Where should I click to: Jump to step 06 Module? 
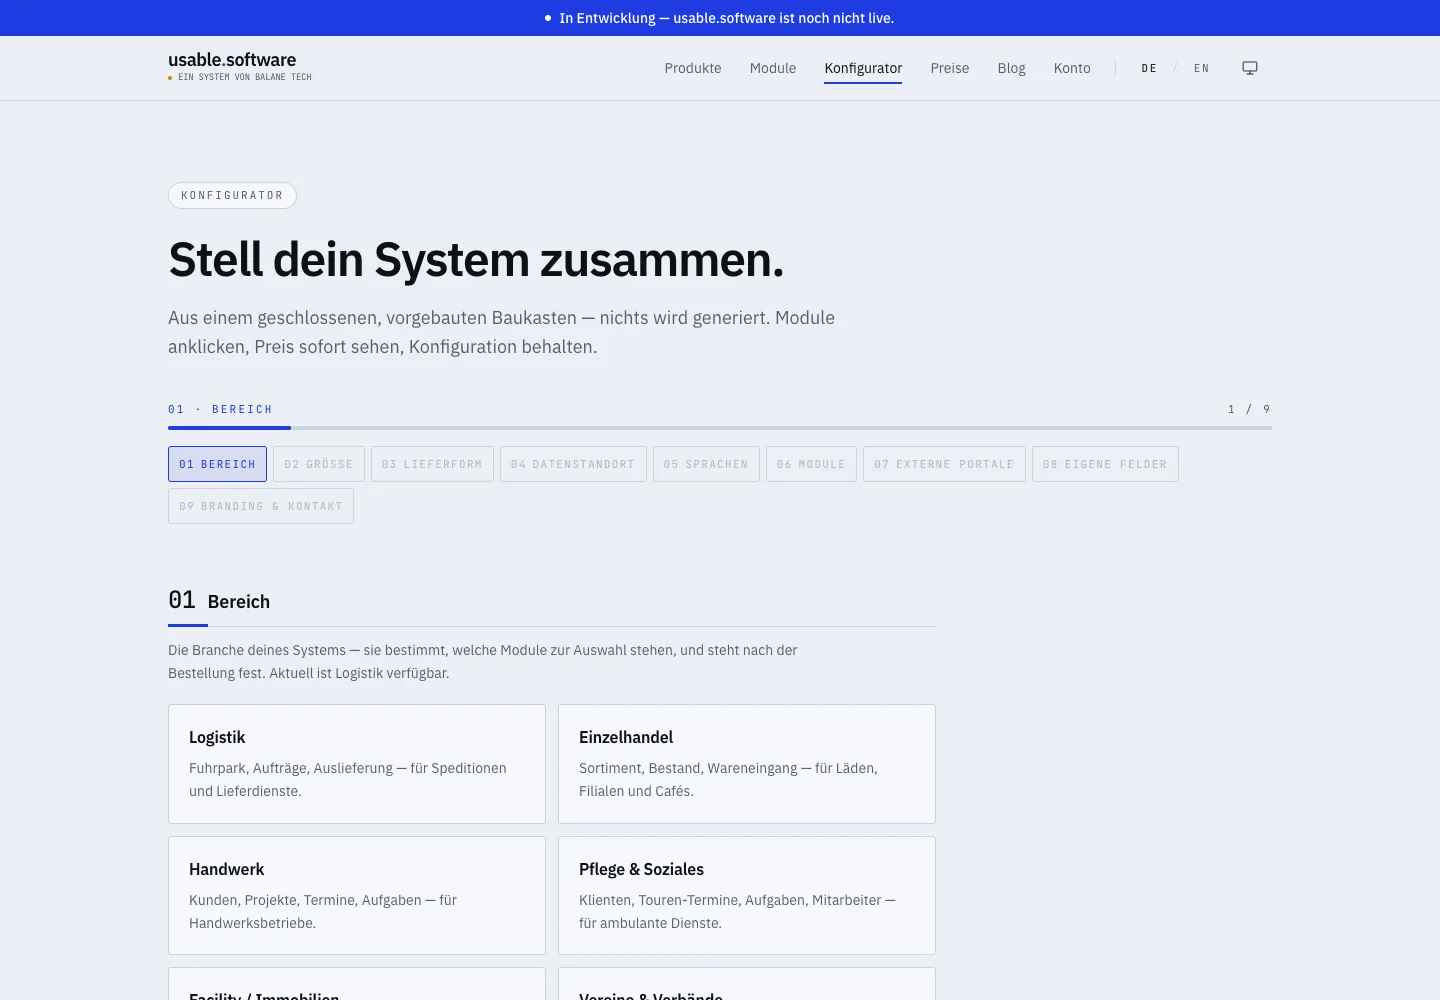click(811, 464)
